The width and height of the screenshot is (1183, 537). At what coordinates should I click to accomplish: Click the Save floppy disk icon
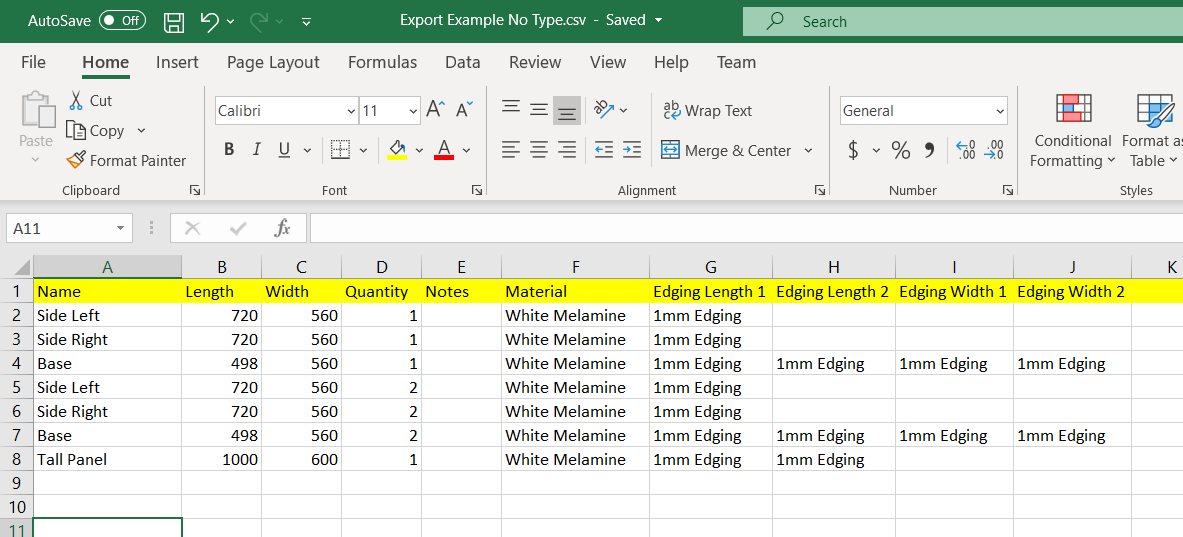(173, 21)
